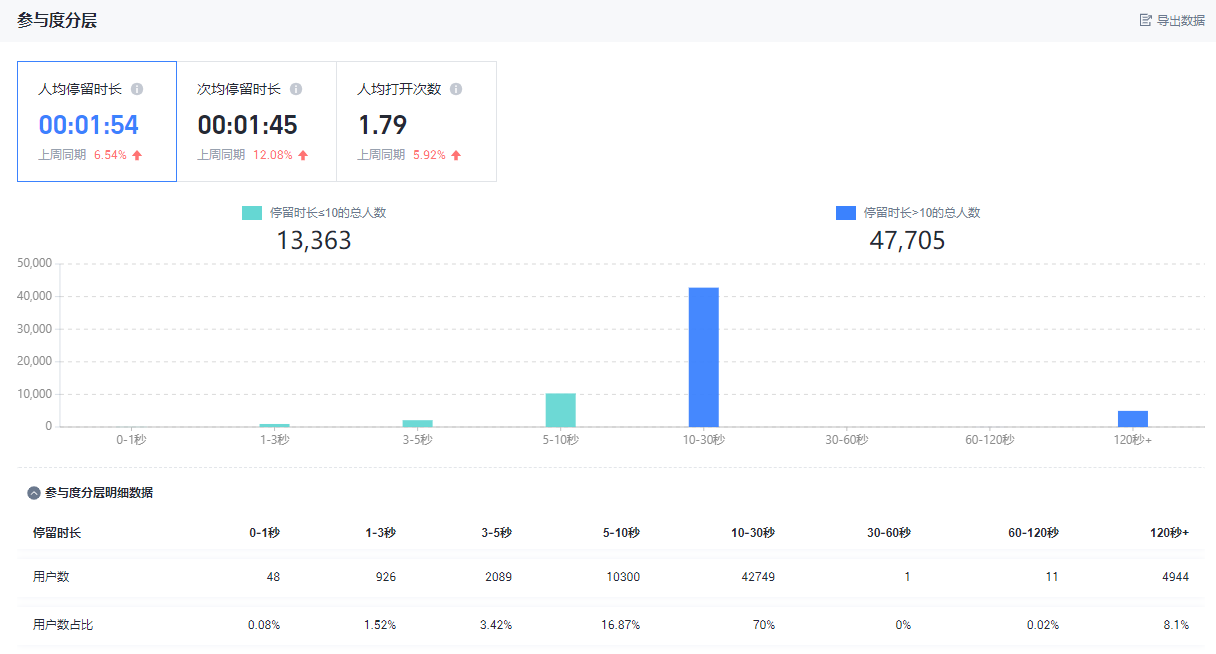
Task: Click red up arrow next to 12.08%
Action: pyautogui.click(x=303, y=155)
